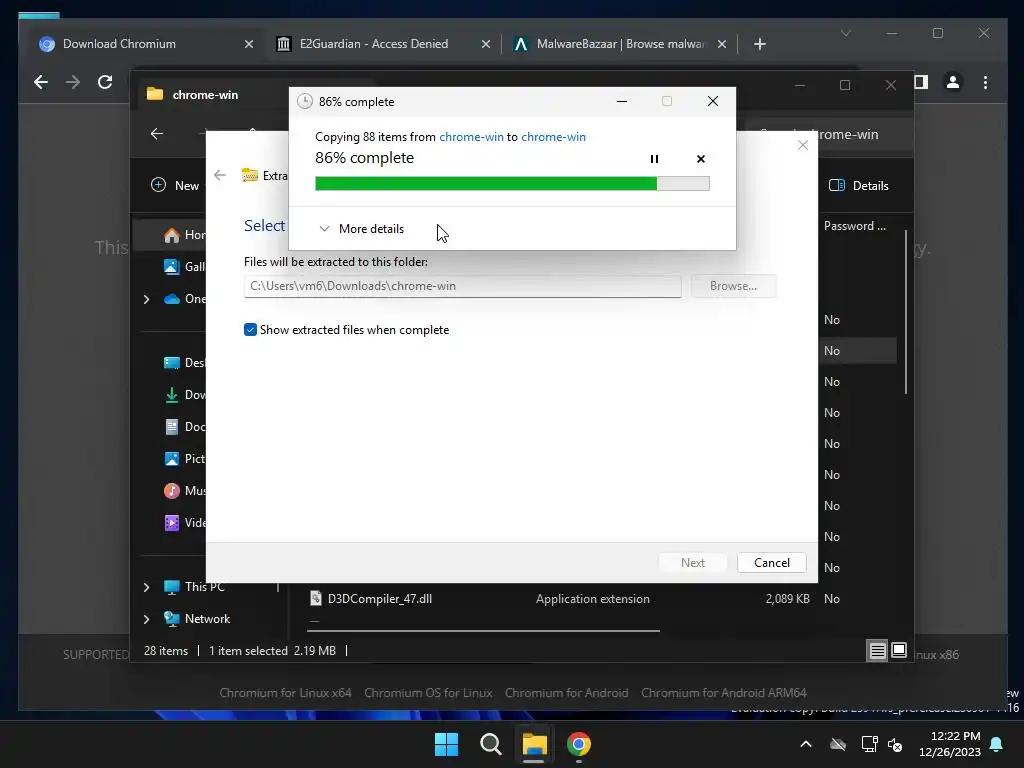Open the notification bell
Screen dimensions: 1024x768
click(997, 744)
